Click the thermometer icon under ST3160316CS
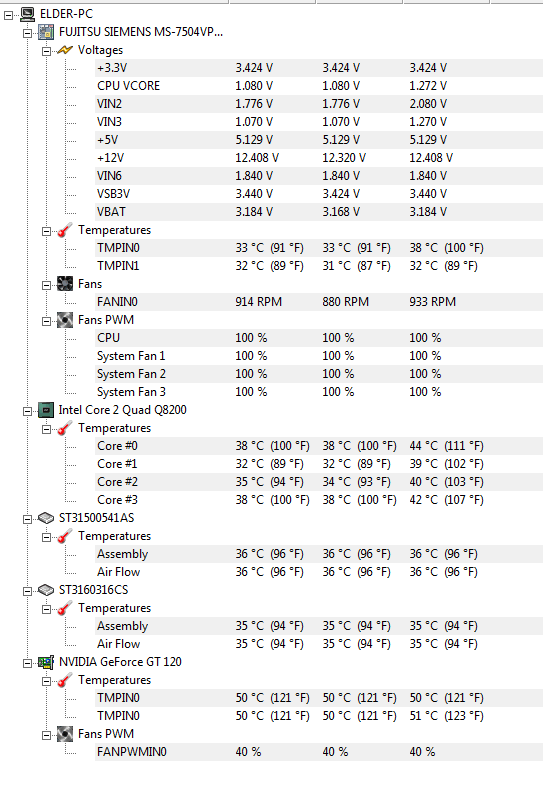Image resolution: width=543 pixels, height=788 pixels. [65, 608]
